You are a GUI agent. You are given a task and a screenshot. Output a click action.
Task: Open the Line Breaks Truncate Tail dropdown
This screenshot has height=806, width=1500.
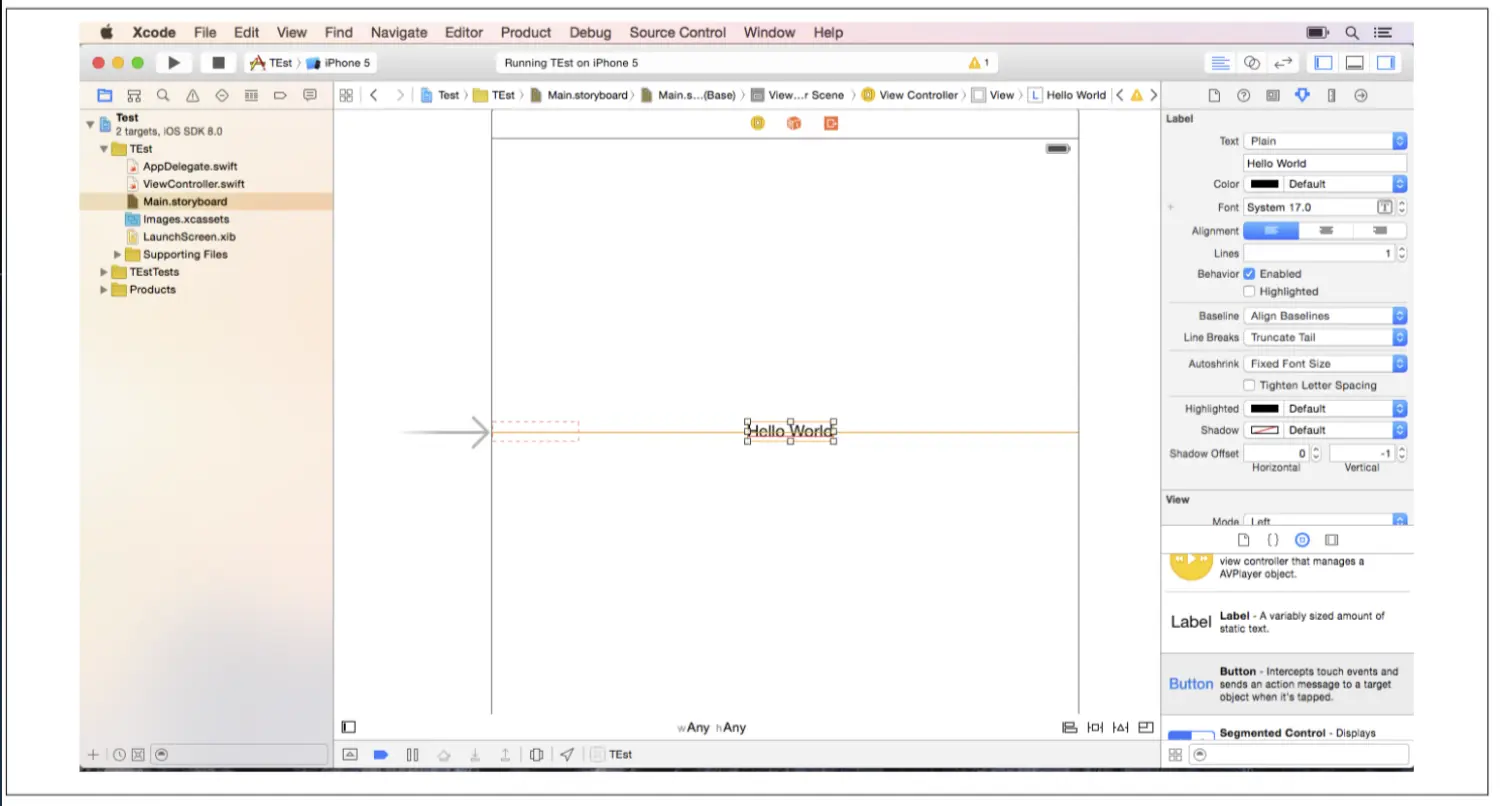click(x=1325, y=338)
